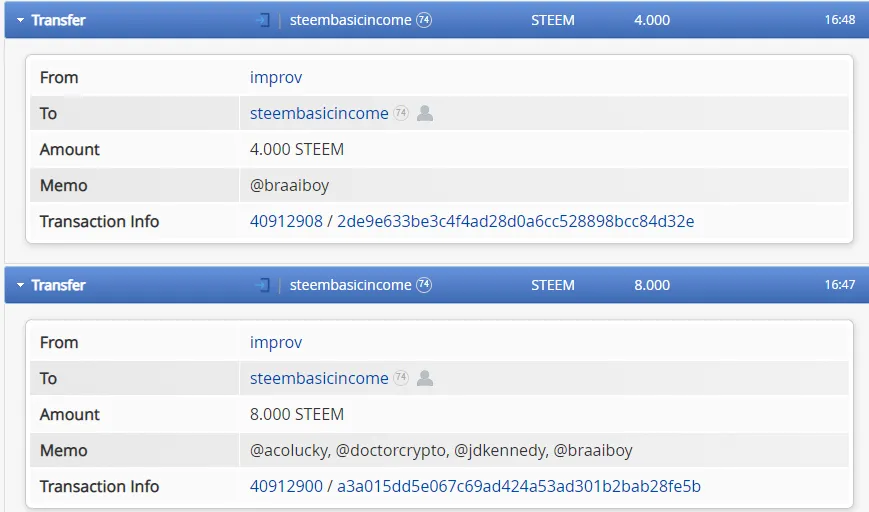Viewport: 869px width, 512px height.
Task: Click STEEM currency in the 16:47 header
Action: [553, 285]
